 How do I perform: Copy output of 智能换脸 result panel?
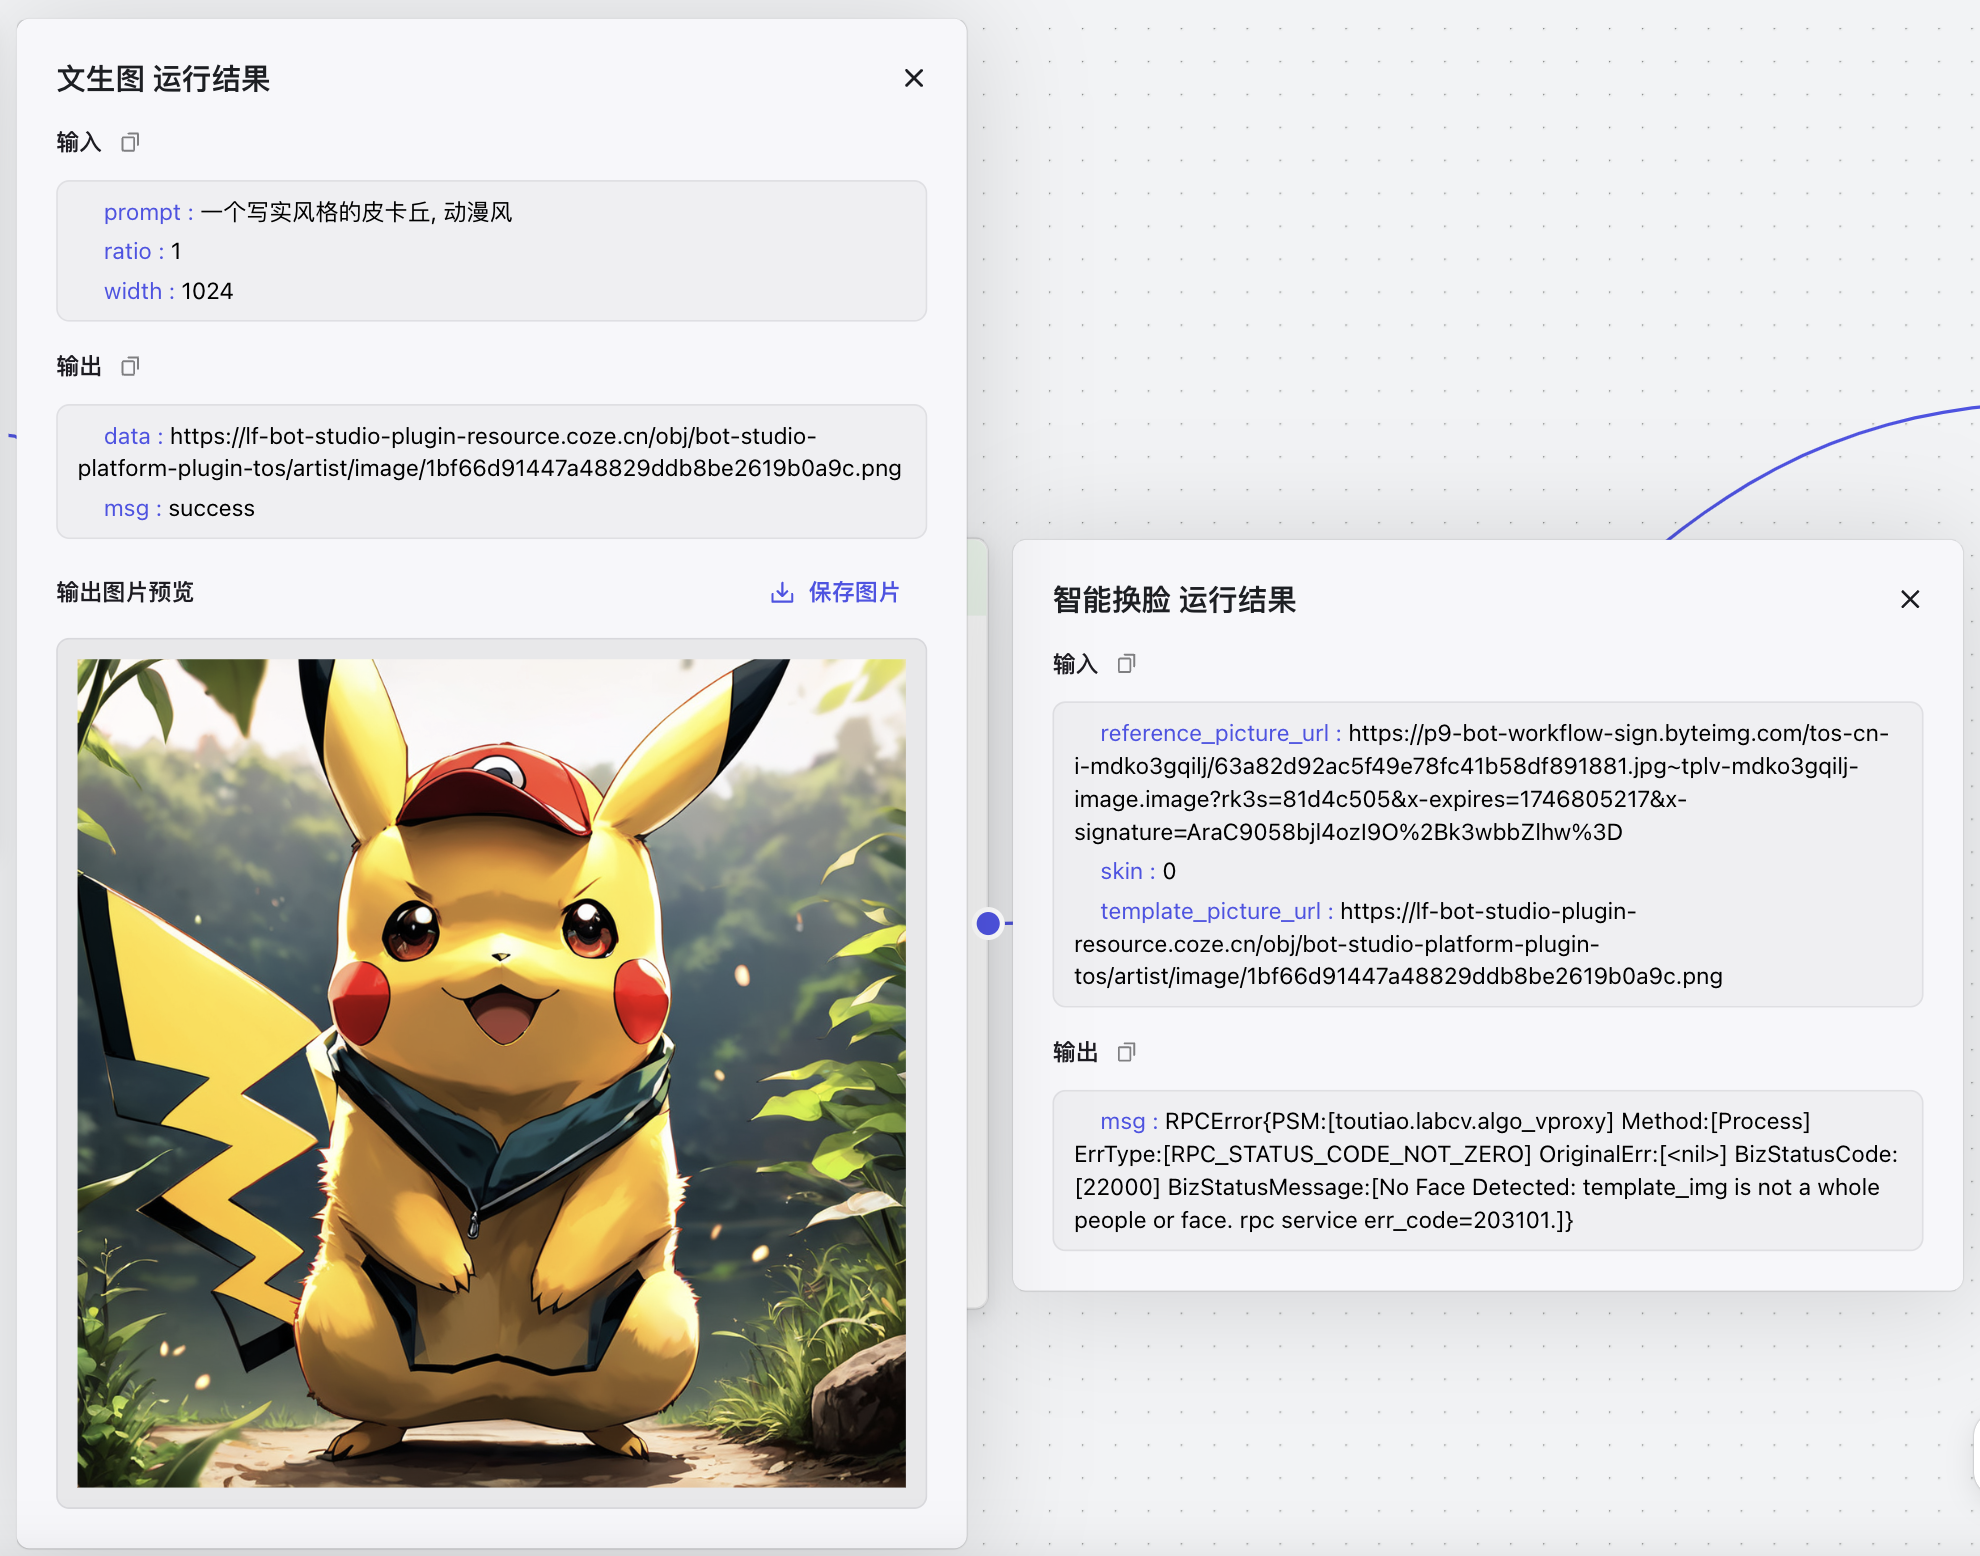pyautogui.click(x=1126, y=1051)
